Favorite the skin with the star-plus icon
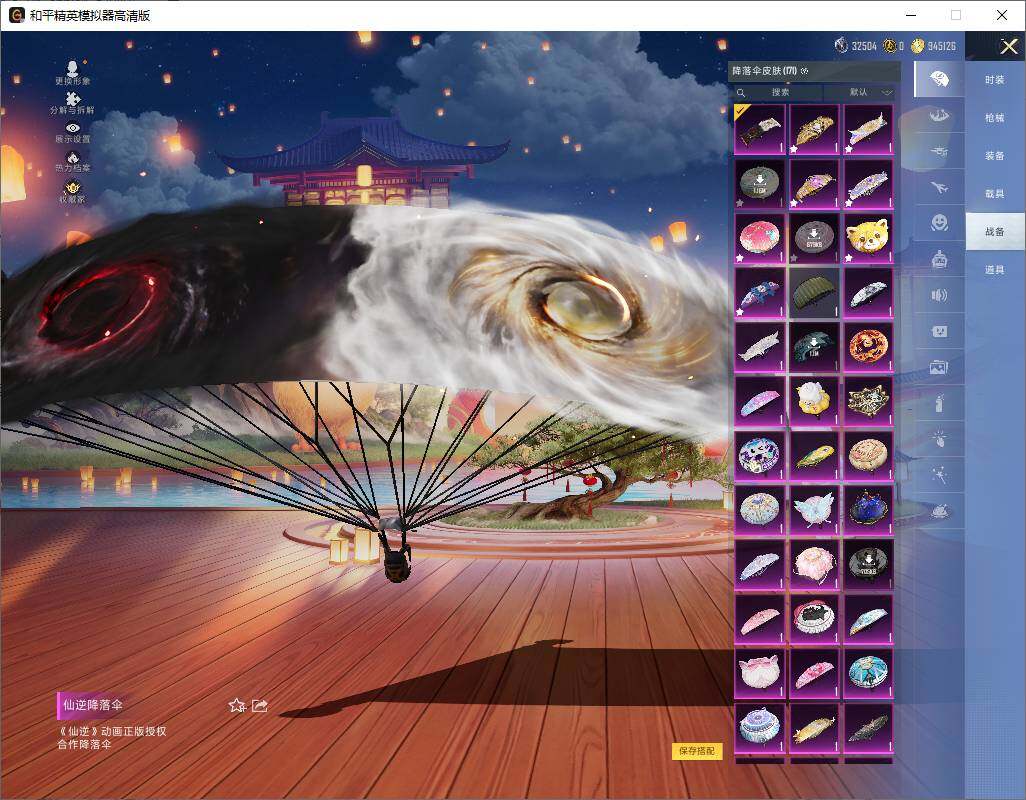 point(237,705)
